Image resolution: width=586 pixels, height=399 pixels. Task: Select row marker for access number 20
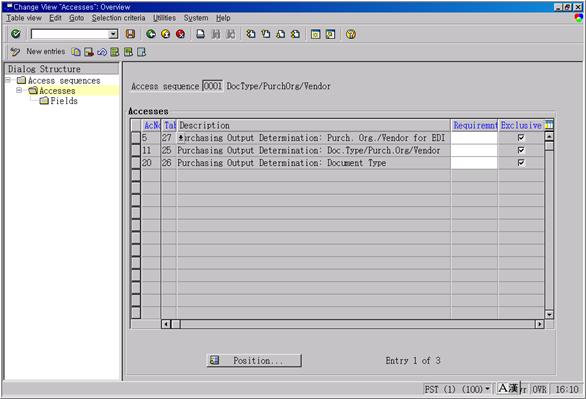click(x=136, y=163)
